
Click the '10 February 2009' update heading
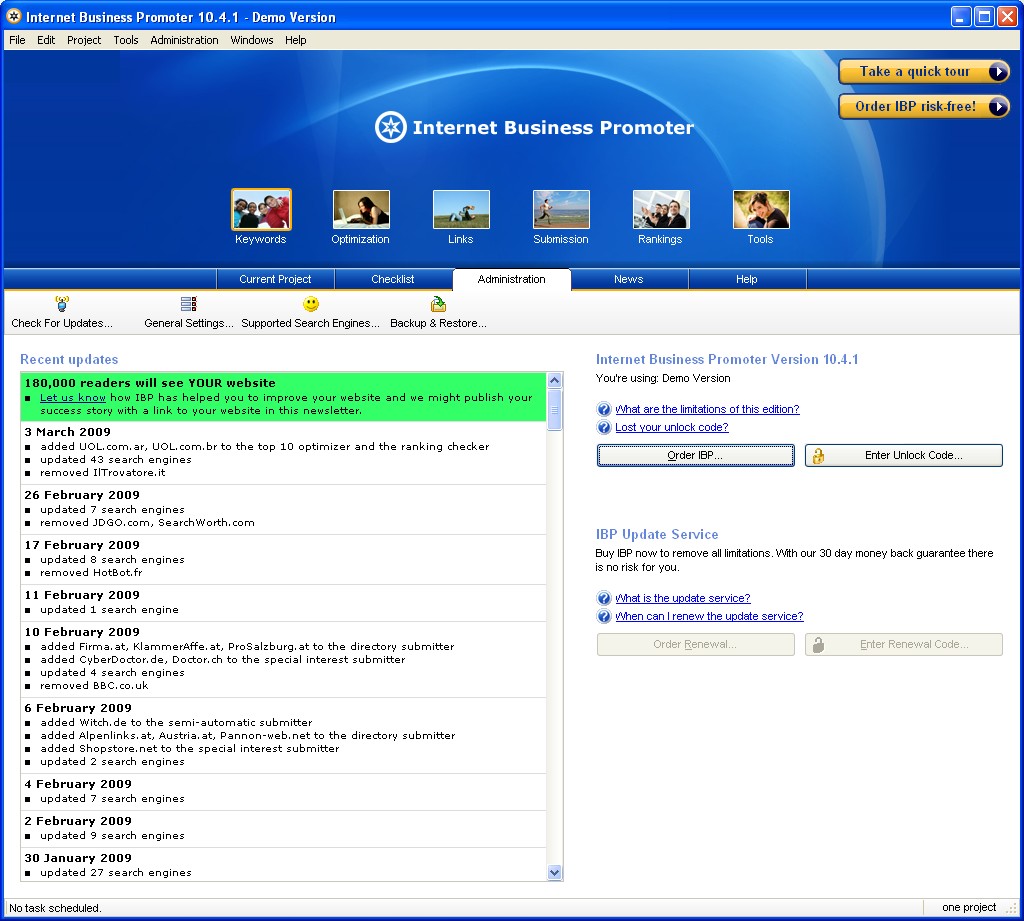[82, 632]
